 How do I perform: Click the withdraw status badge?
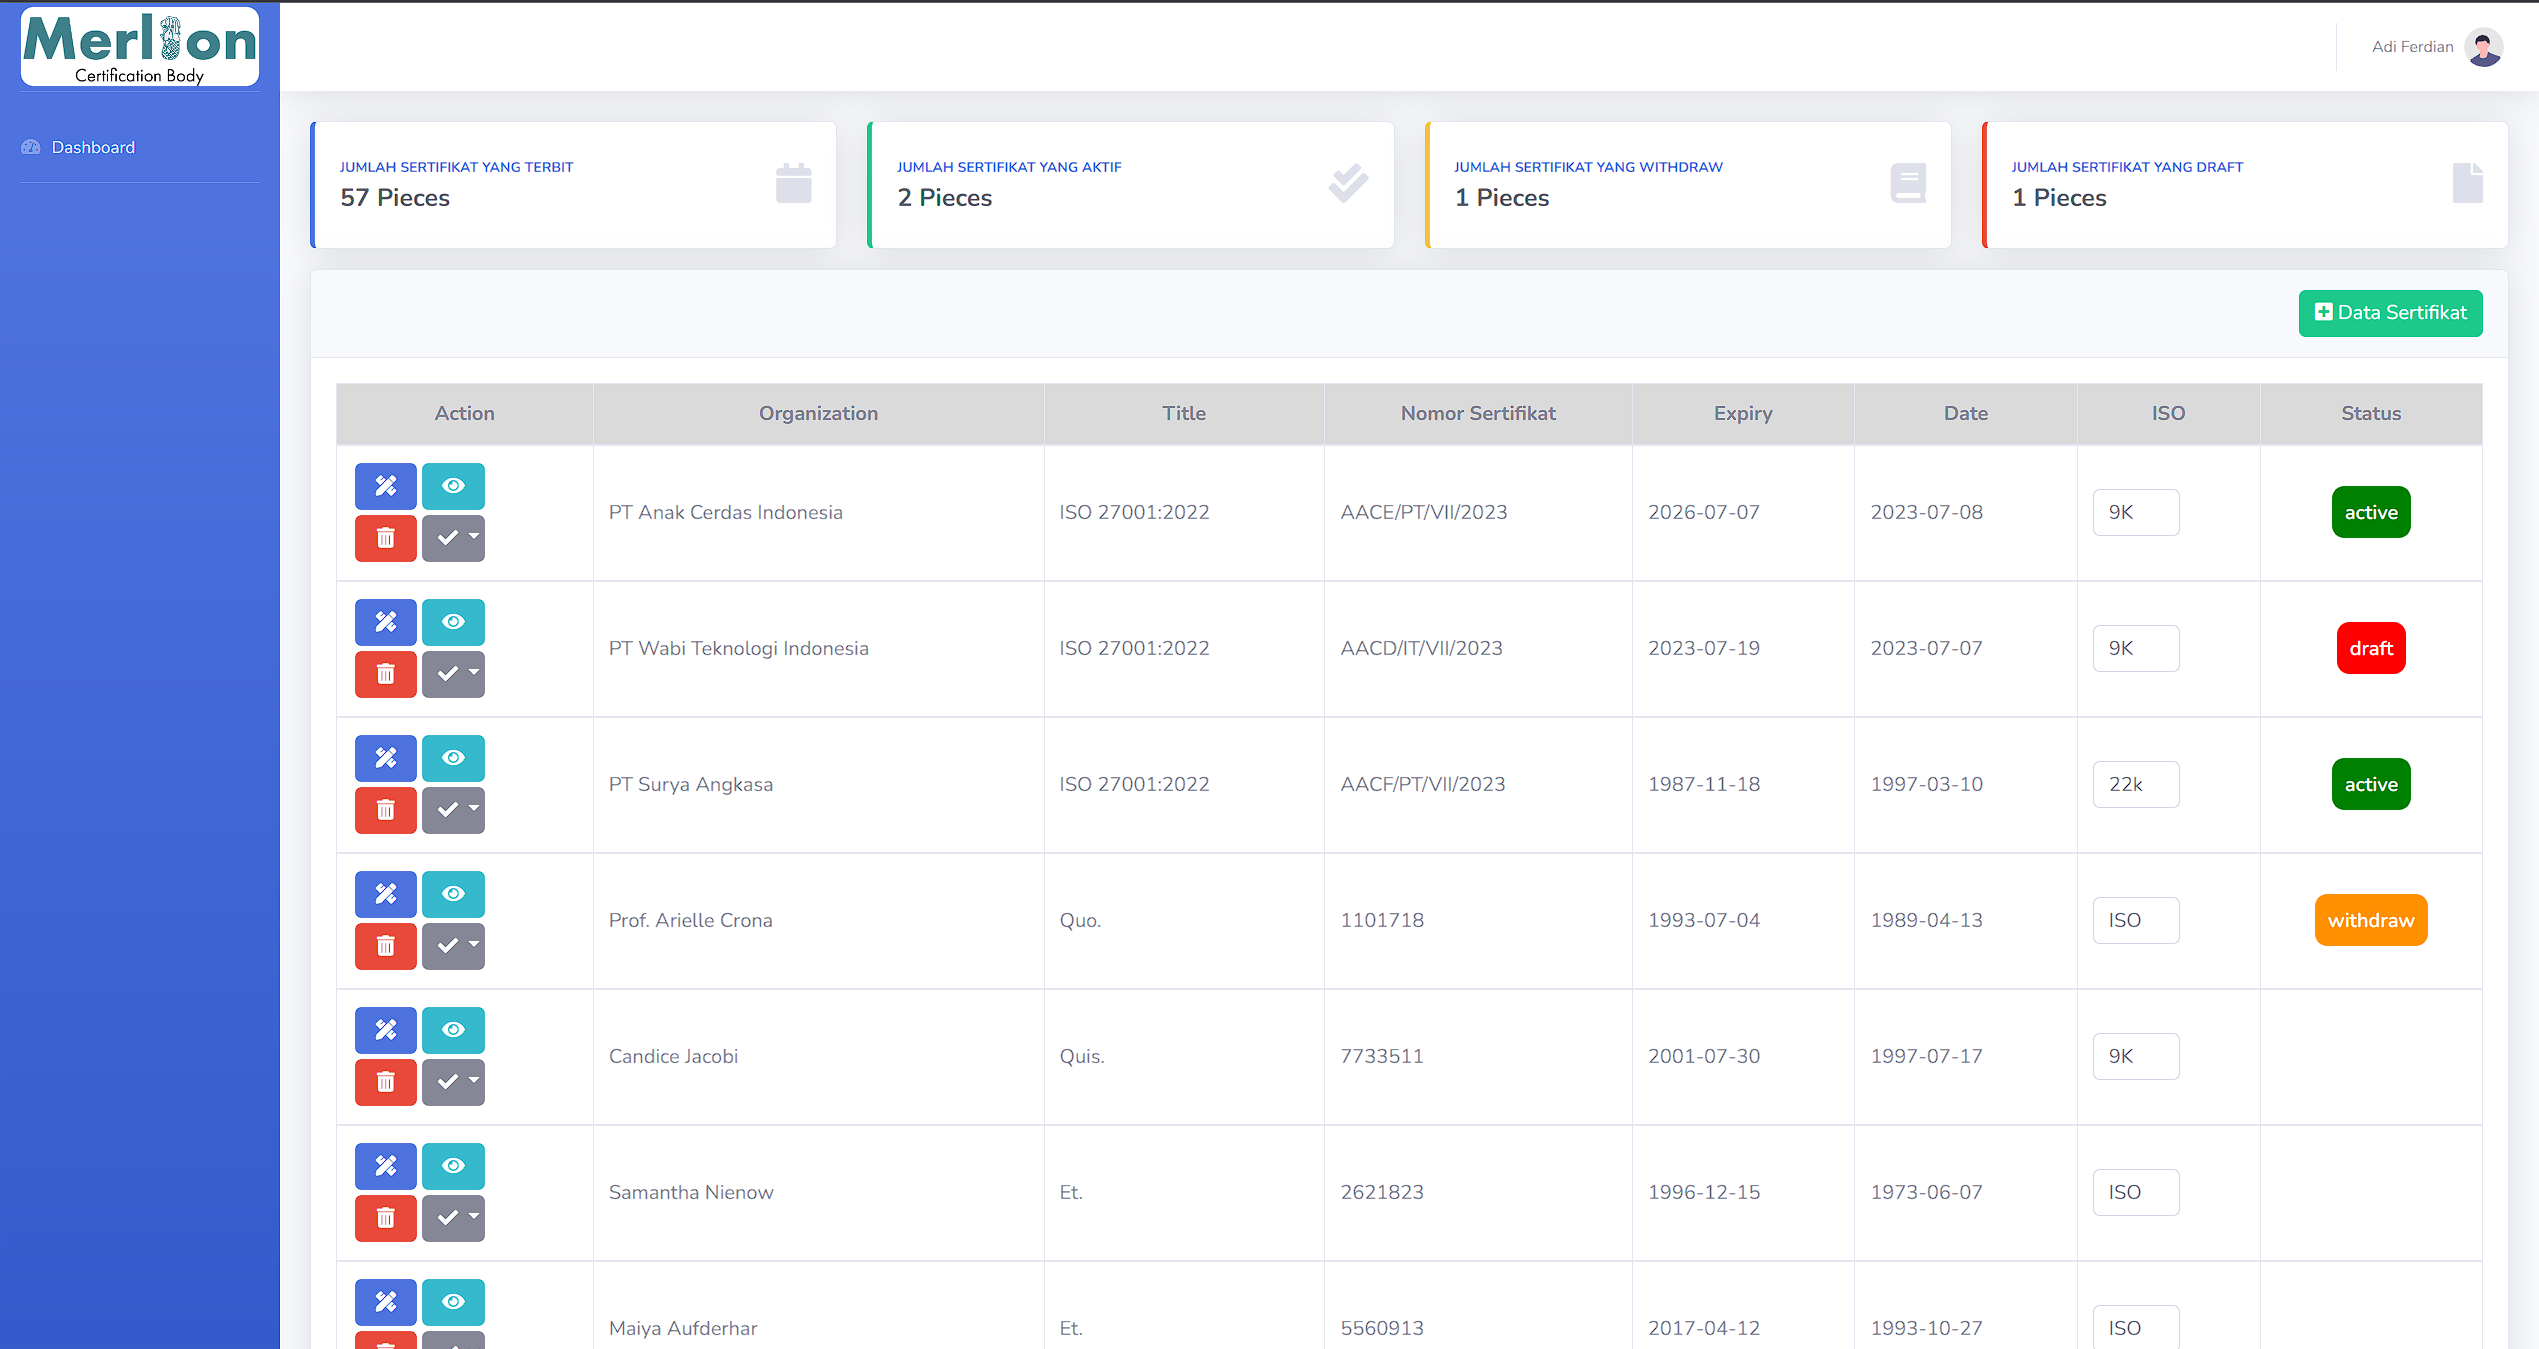[2370, 920]
